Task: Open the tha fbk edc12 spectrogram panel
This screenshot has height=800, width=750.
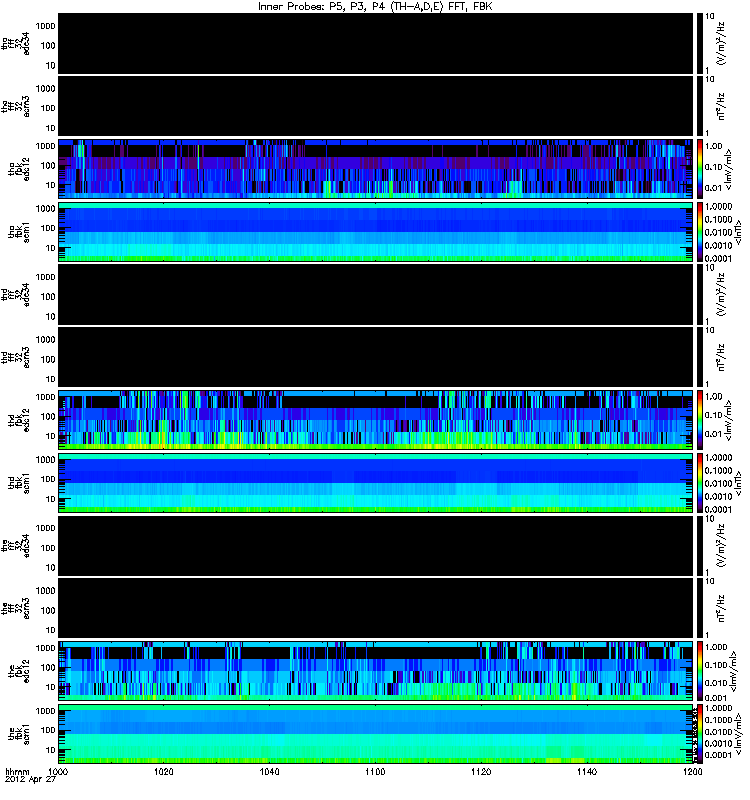Action: [x=376, y=169]
